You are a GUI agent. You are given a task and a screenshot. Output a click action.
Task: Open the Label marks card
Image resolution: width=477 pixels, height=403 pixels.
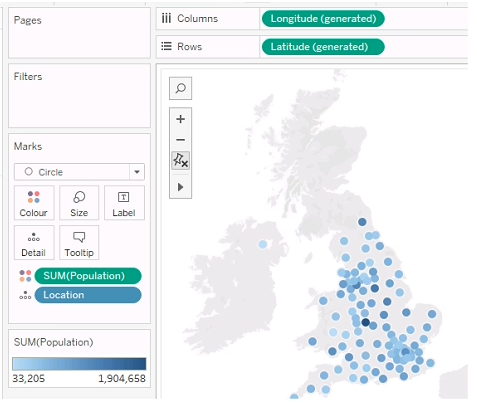pos(124,203)
